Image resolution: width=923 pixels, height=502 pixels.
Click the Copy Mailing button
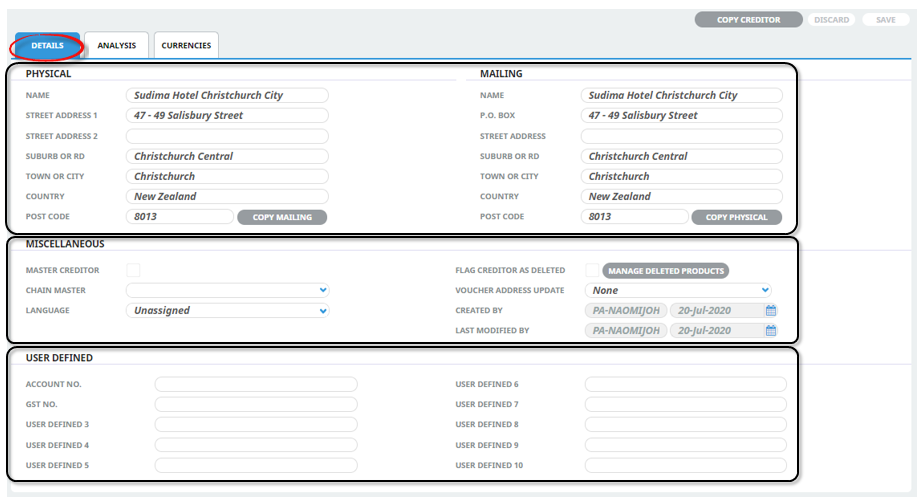tap(282, 217)
